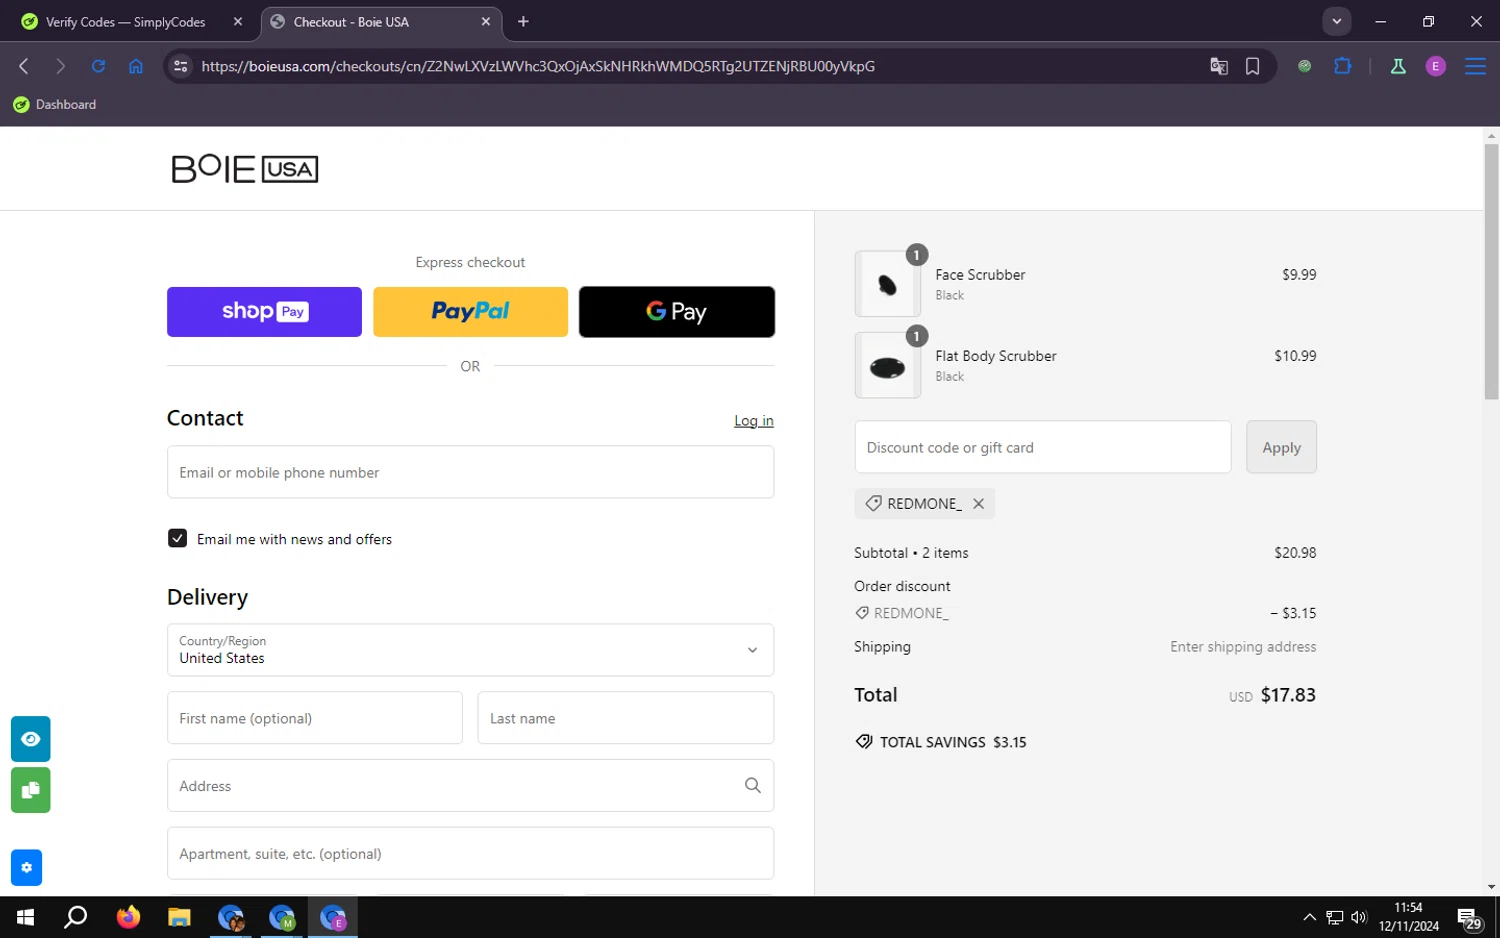
Task: Open the flask labs icon
Action: coord(1398,66)
